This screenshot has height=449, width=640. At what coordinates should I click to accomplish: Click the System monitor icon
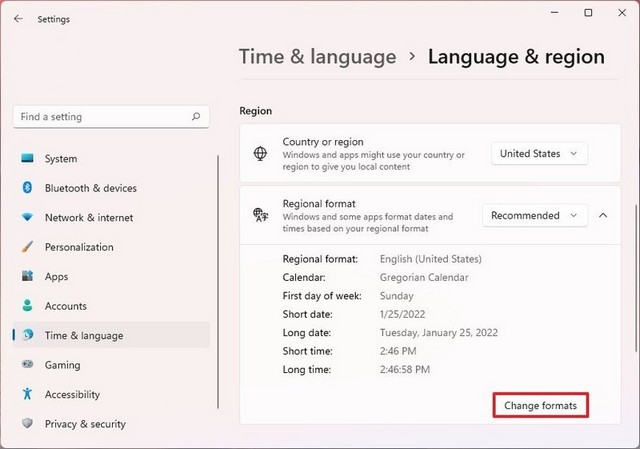click(x=27, y=158)
